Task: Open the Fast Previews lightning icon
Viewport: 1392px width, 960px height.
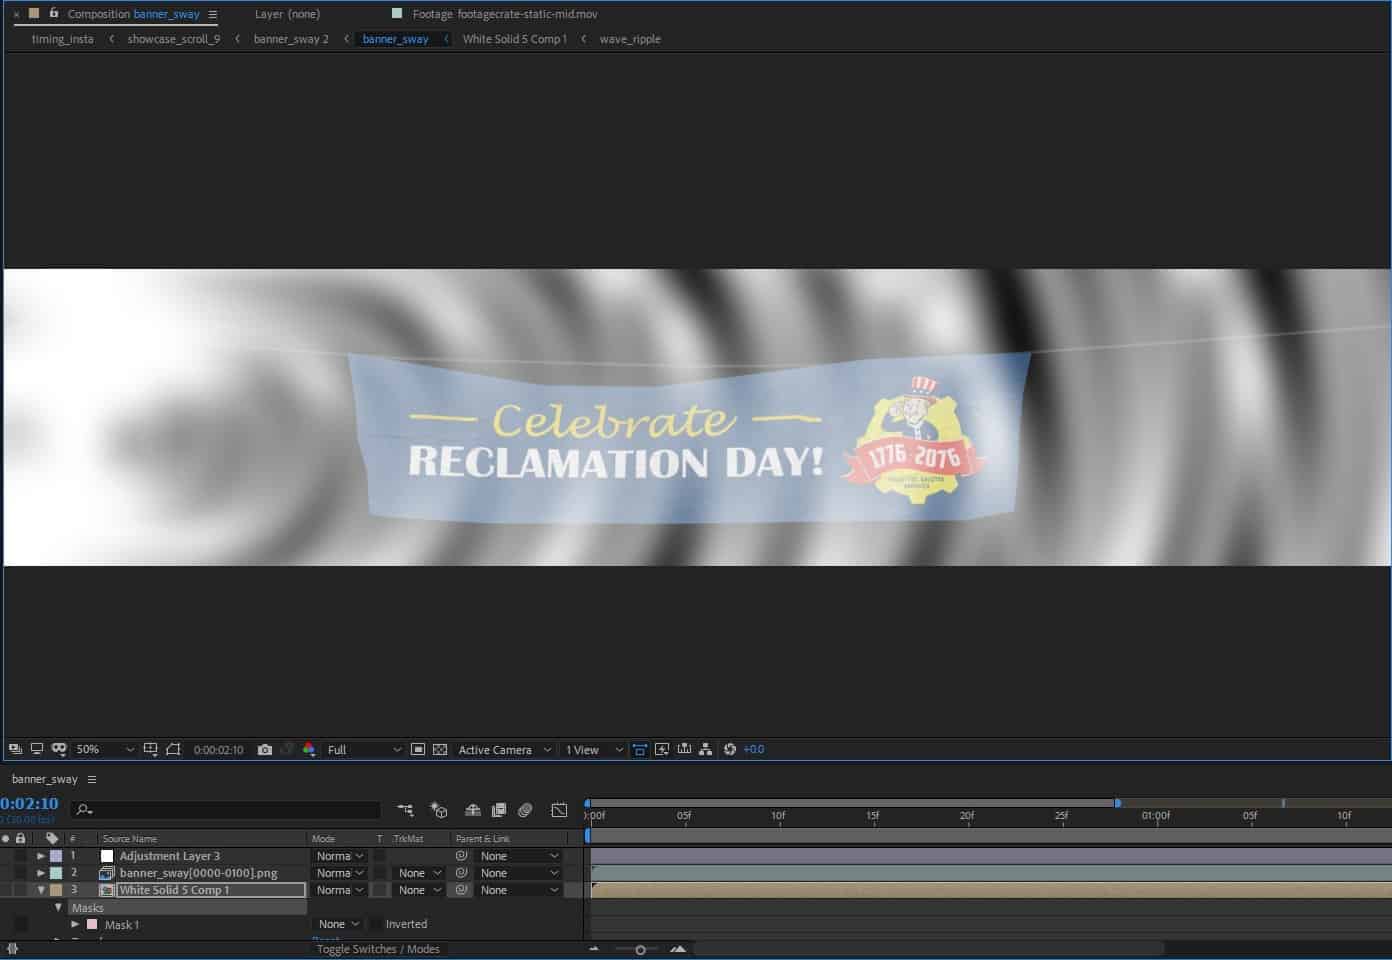Action: tap(662, 749)
